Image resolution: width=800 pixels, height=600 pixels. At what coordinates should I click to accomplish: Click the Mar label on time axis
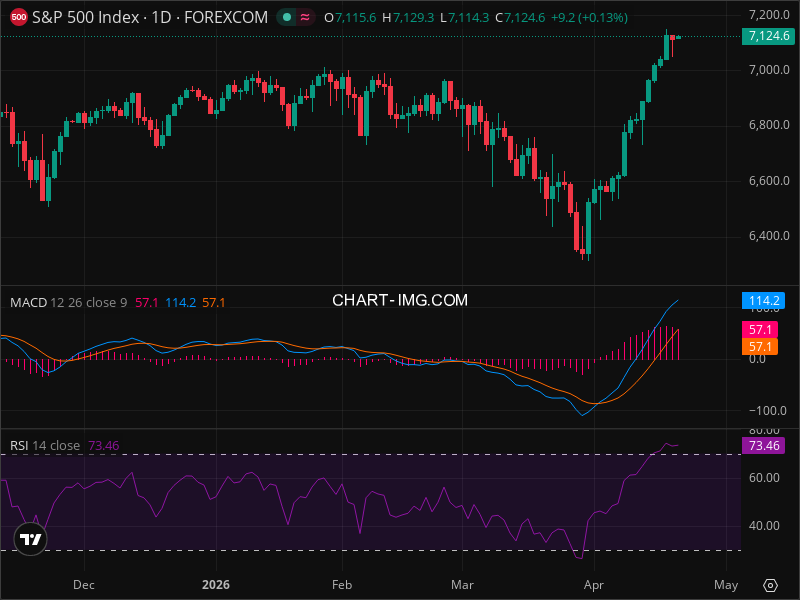(x=462, y=585)
